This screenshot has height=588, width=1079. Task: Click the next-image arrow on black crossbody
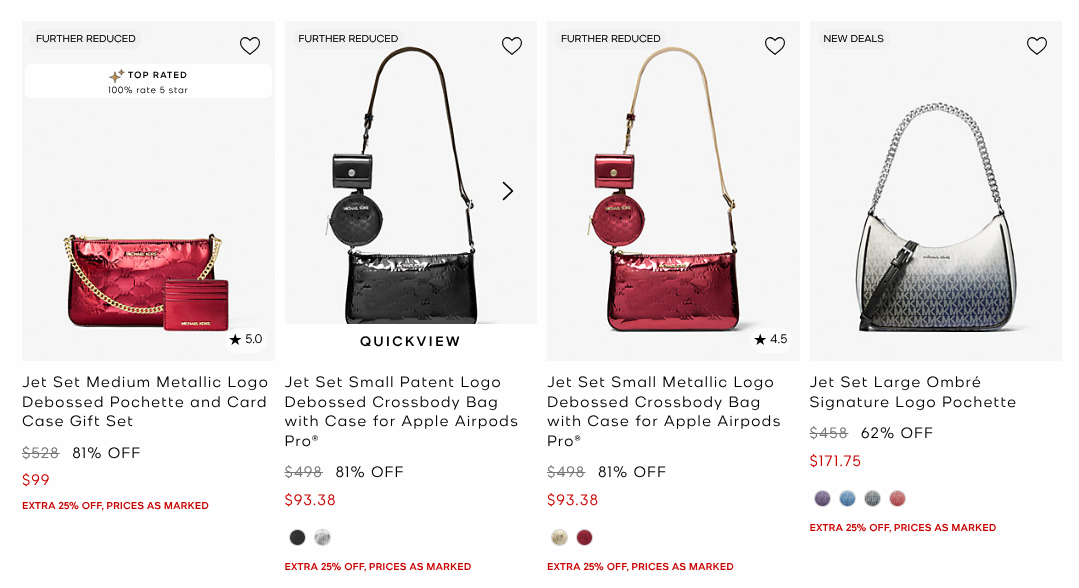point(507,190)
